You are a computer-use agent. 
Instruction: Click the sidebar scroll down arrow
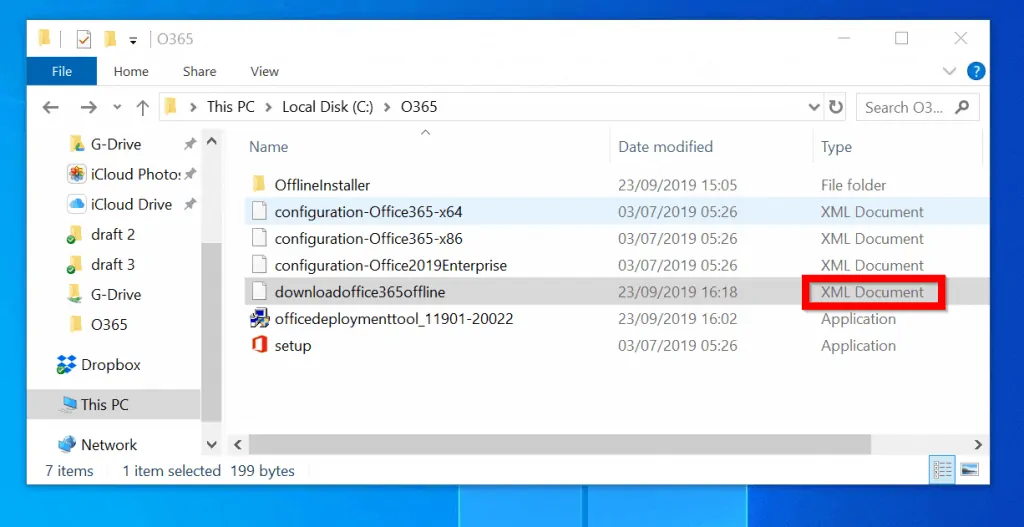(212, 445)
